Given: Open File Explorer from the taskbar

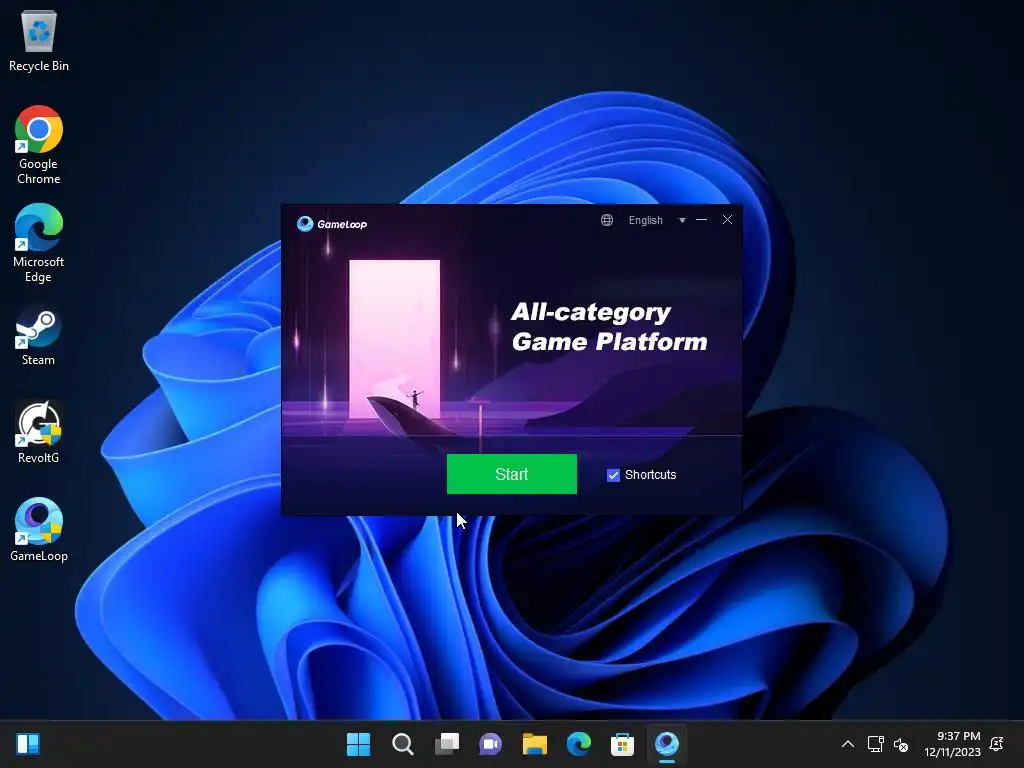Looking at the screenshot, I should coord(535,744).
